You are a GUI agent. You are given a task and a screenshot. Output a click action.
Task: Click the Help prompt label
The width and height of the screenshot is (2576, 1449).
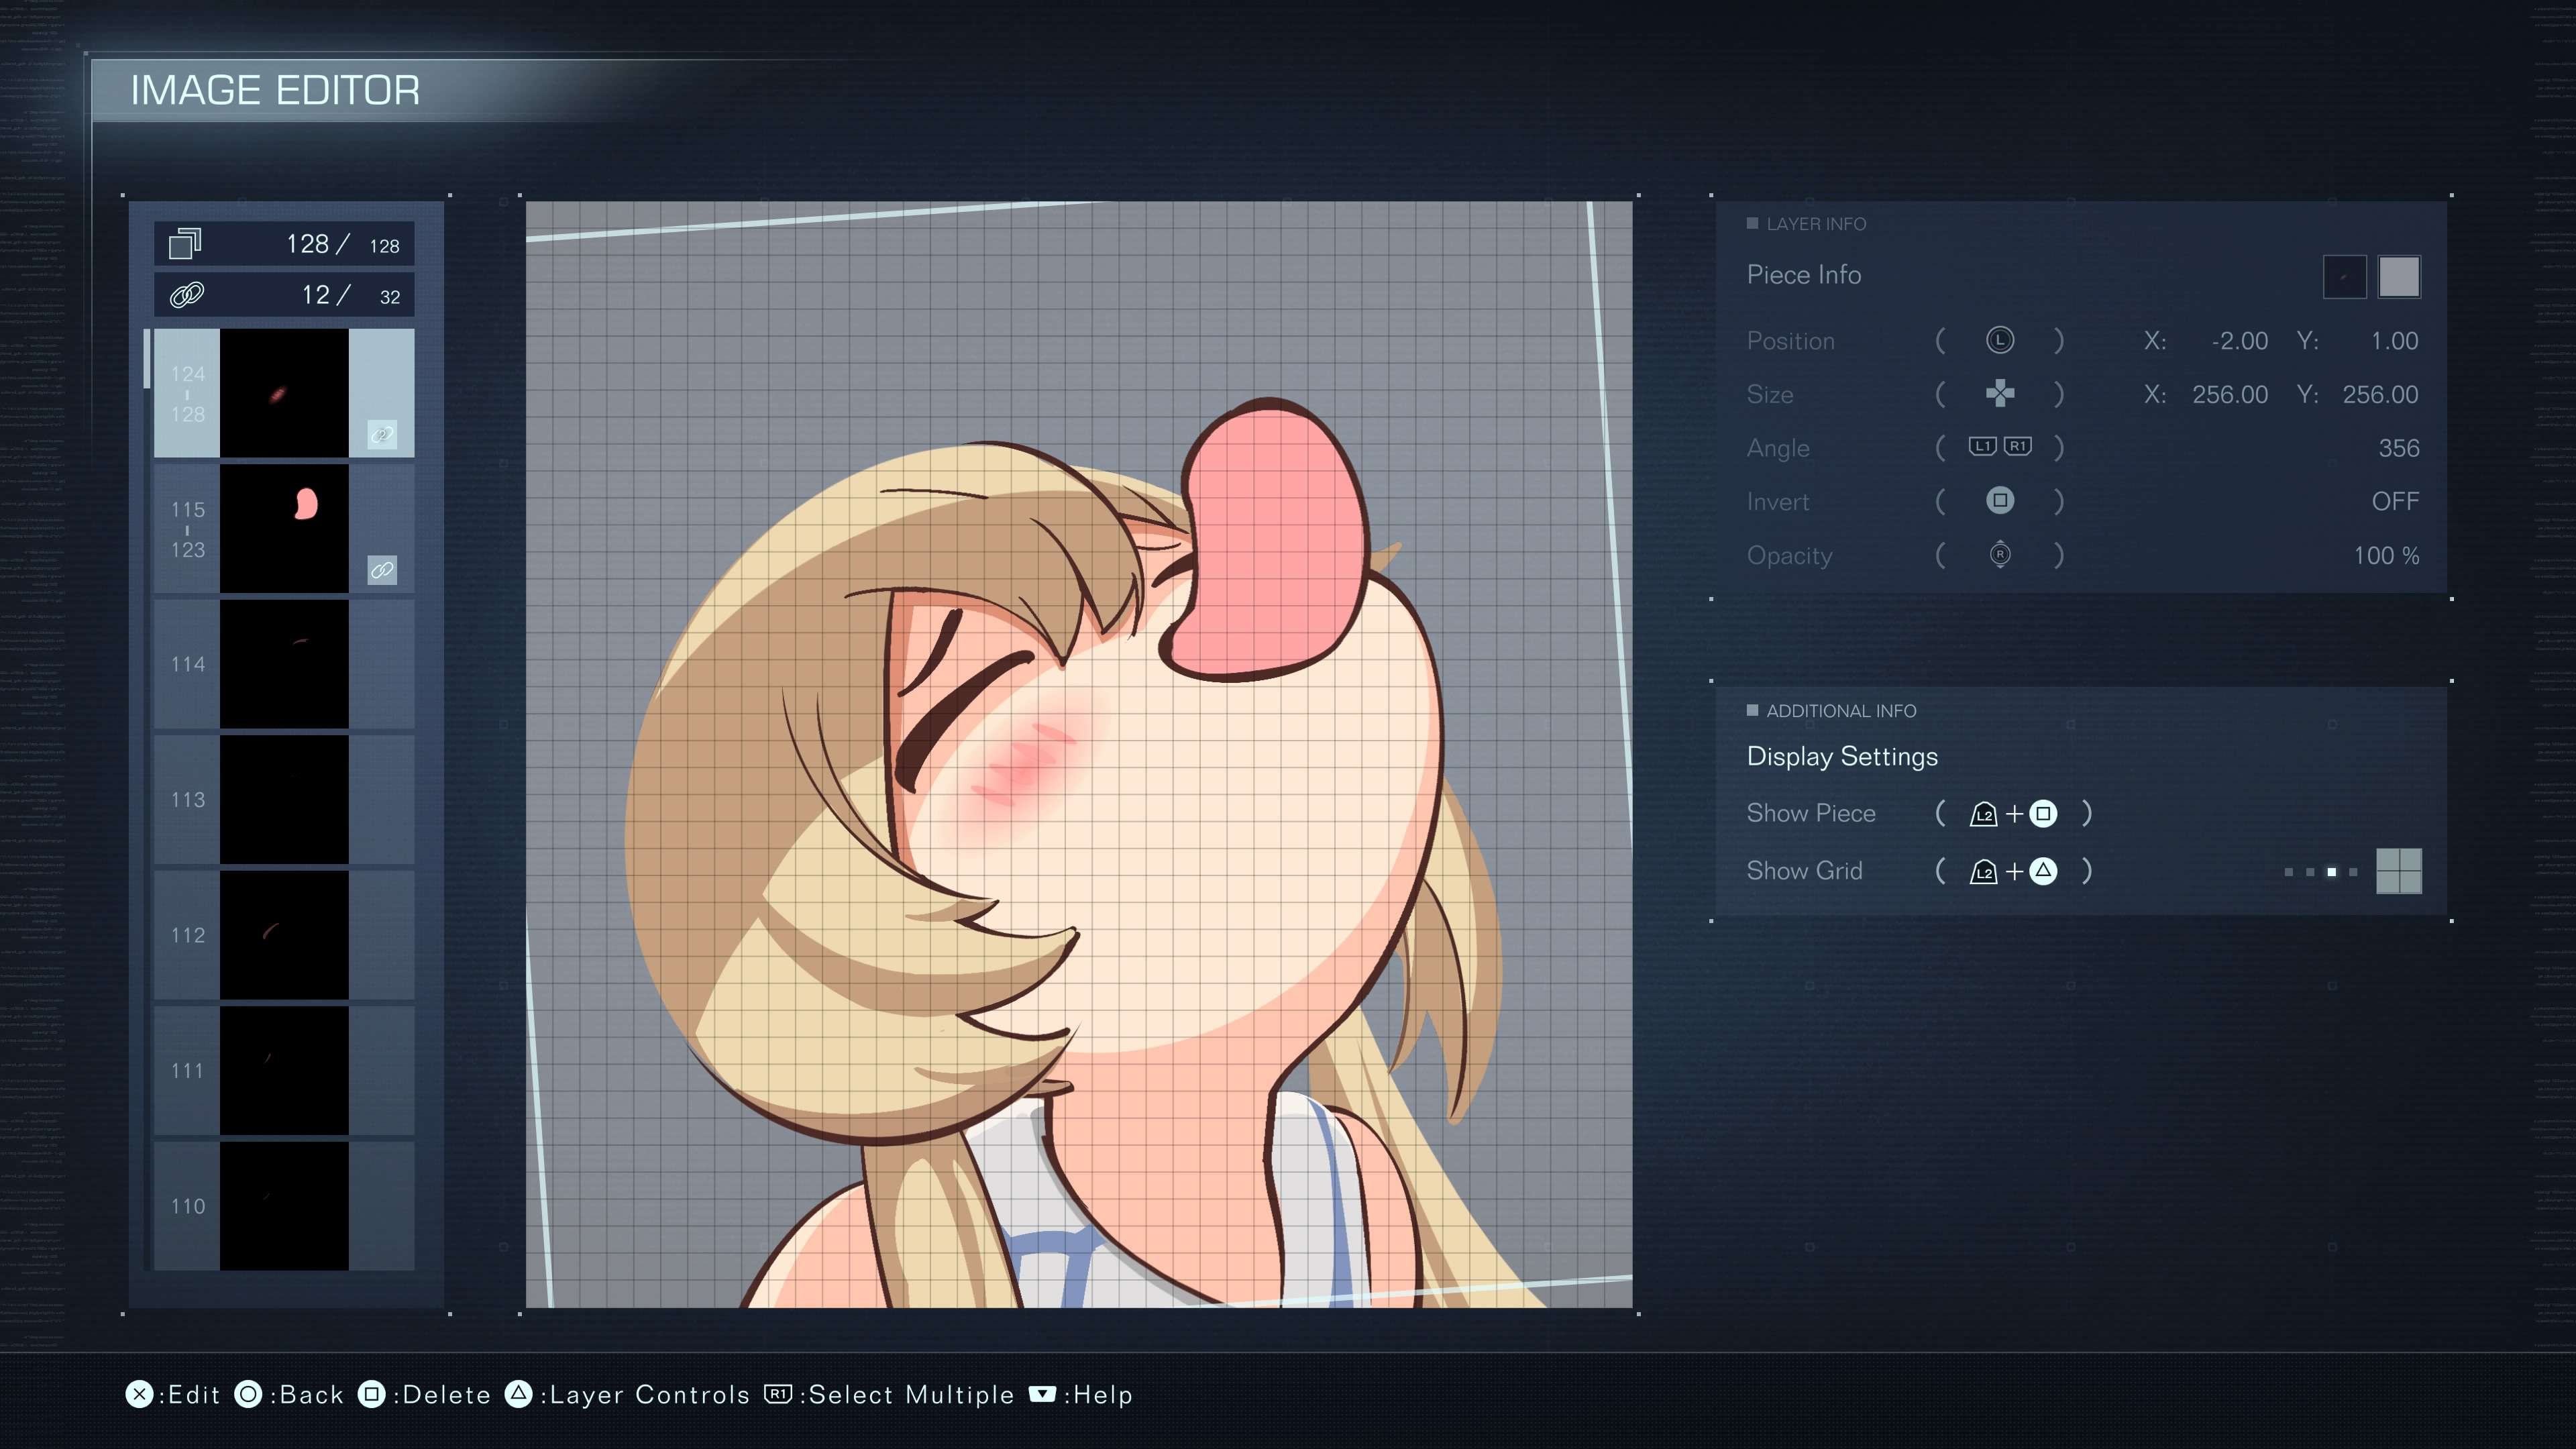(1103, 1395)
